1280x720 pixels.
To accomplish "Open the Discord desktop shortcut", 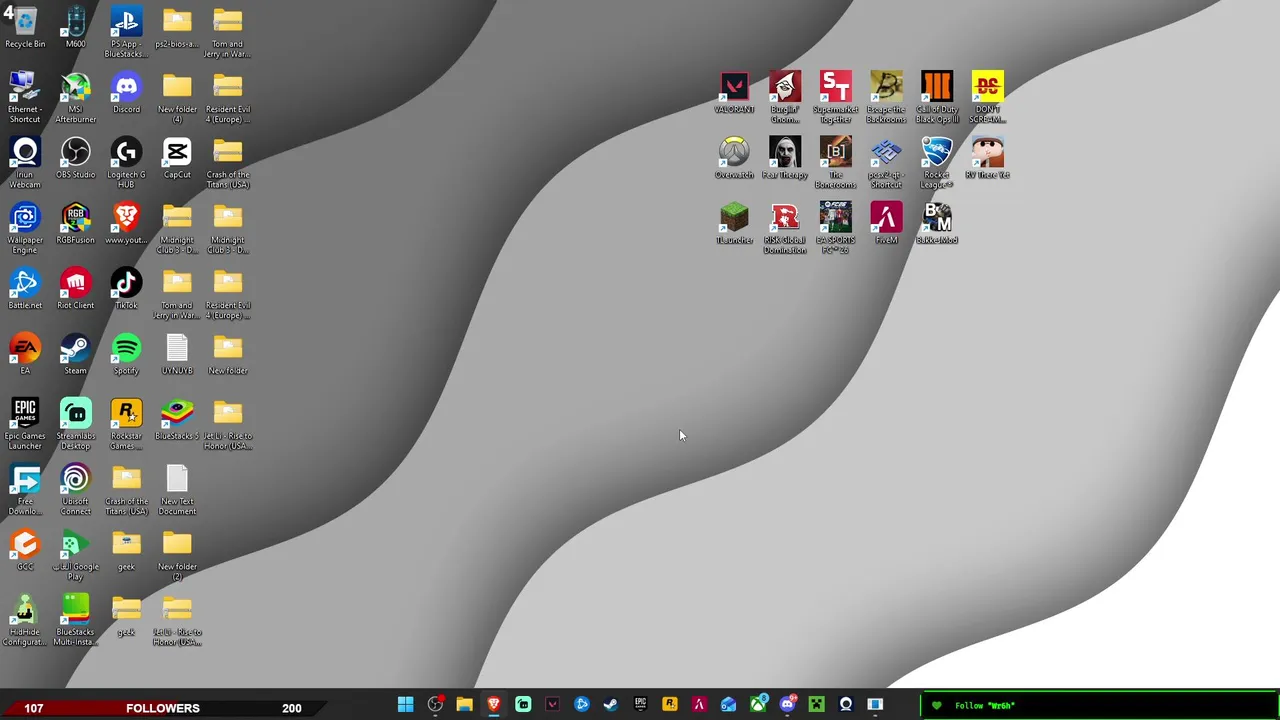I will pyautogui.click(x=126, y=93).
